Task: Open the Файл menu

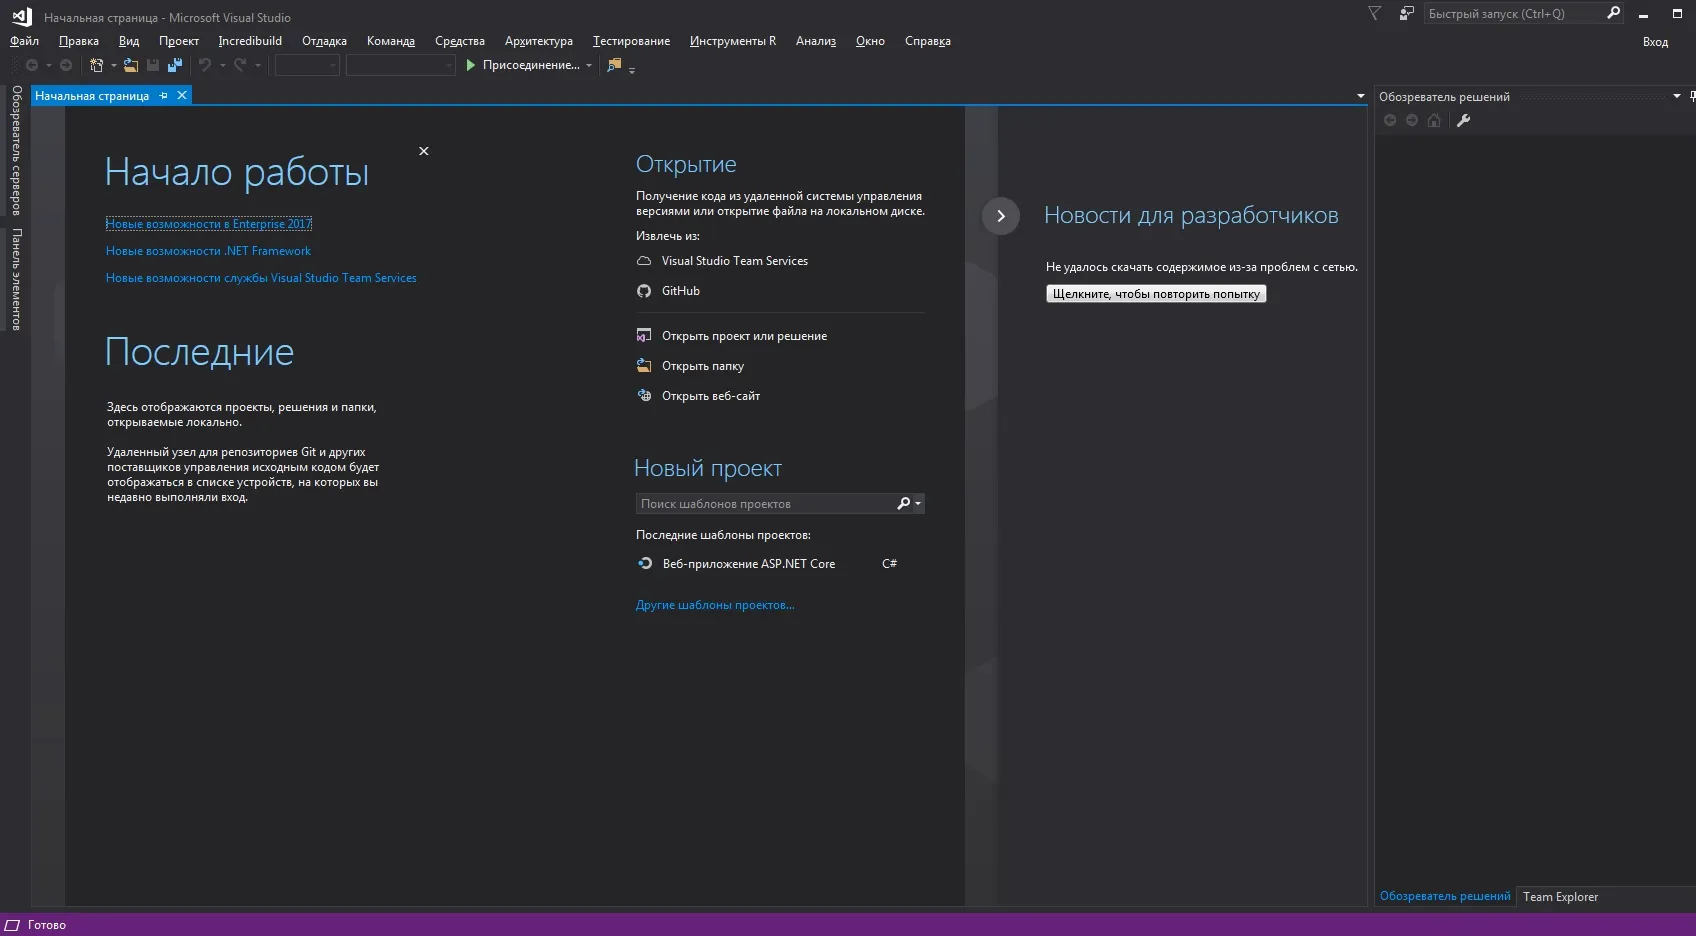Action: point(24,41)
